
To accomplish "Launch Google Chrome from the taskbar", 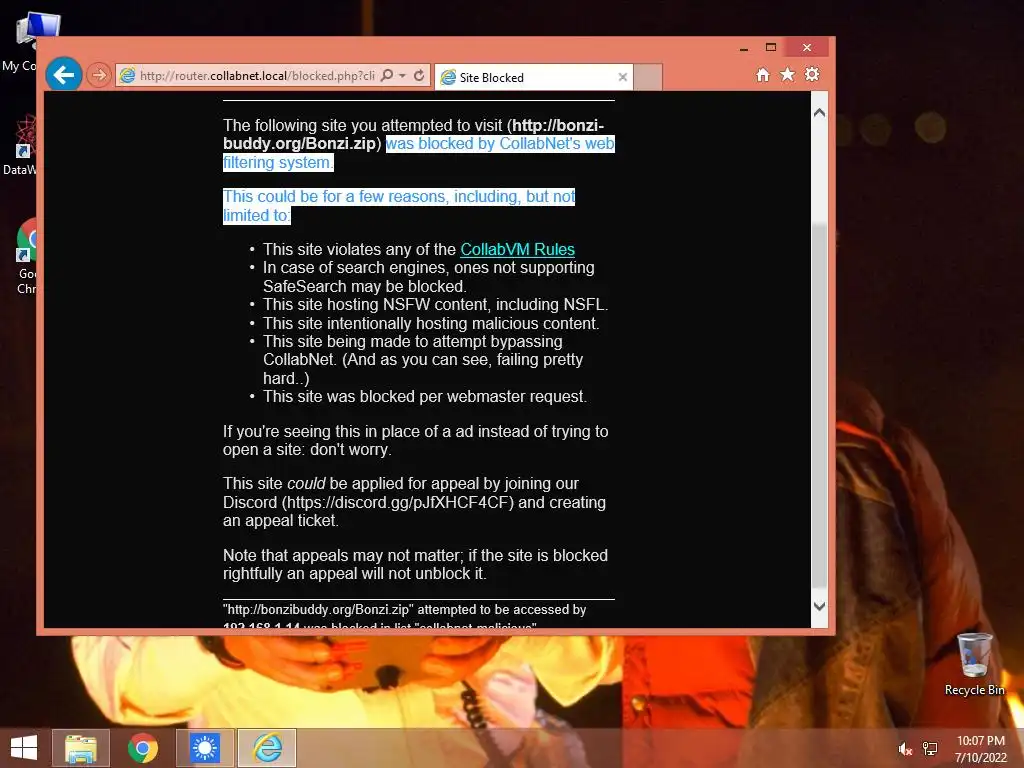I will (142, 748).
